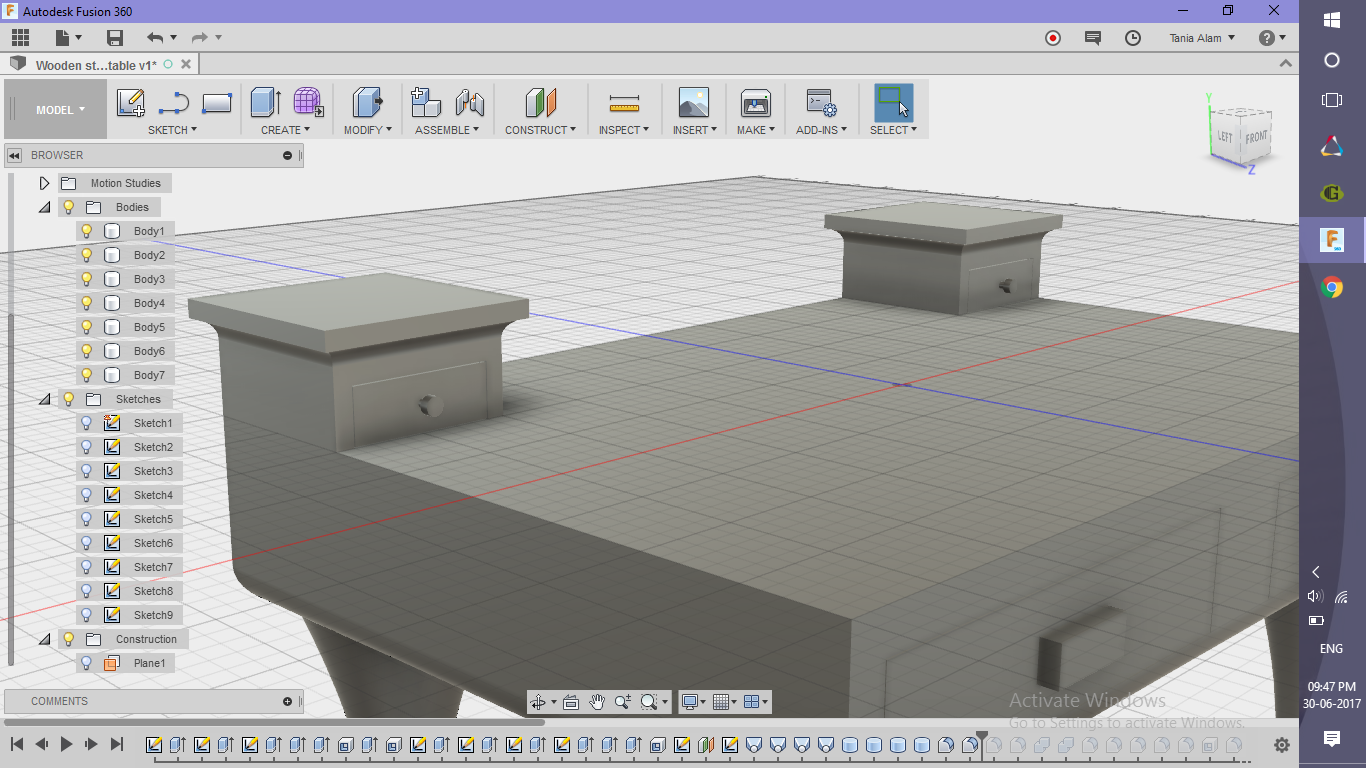Open the Grid and Snaps dropdown
The height and width of the screenshot is (768, 1366).
[724, 702]
